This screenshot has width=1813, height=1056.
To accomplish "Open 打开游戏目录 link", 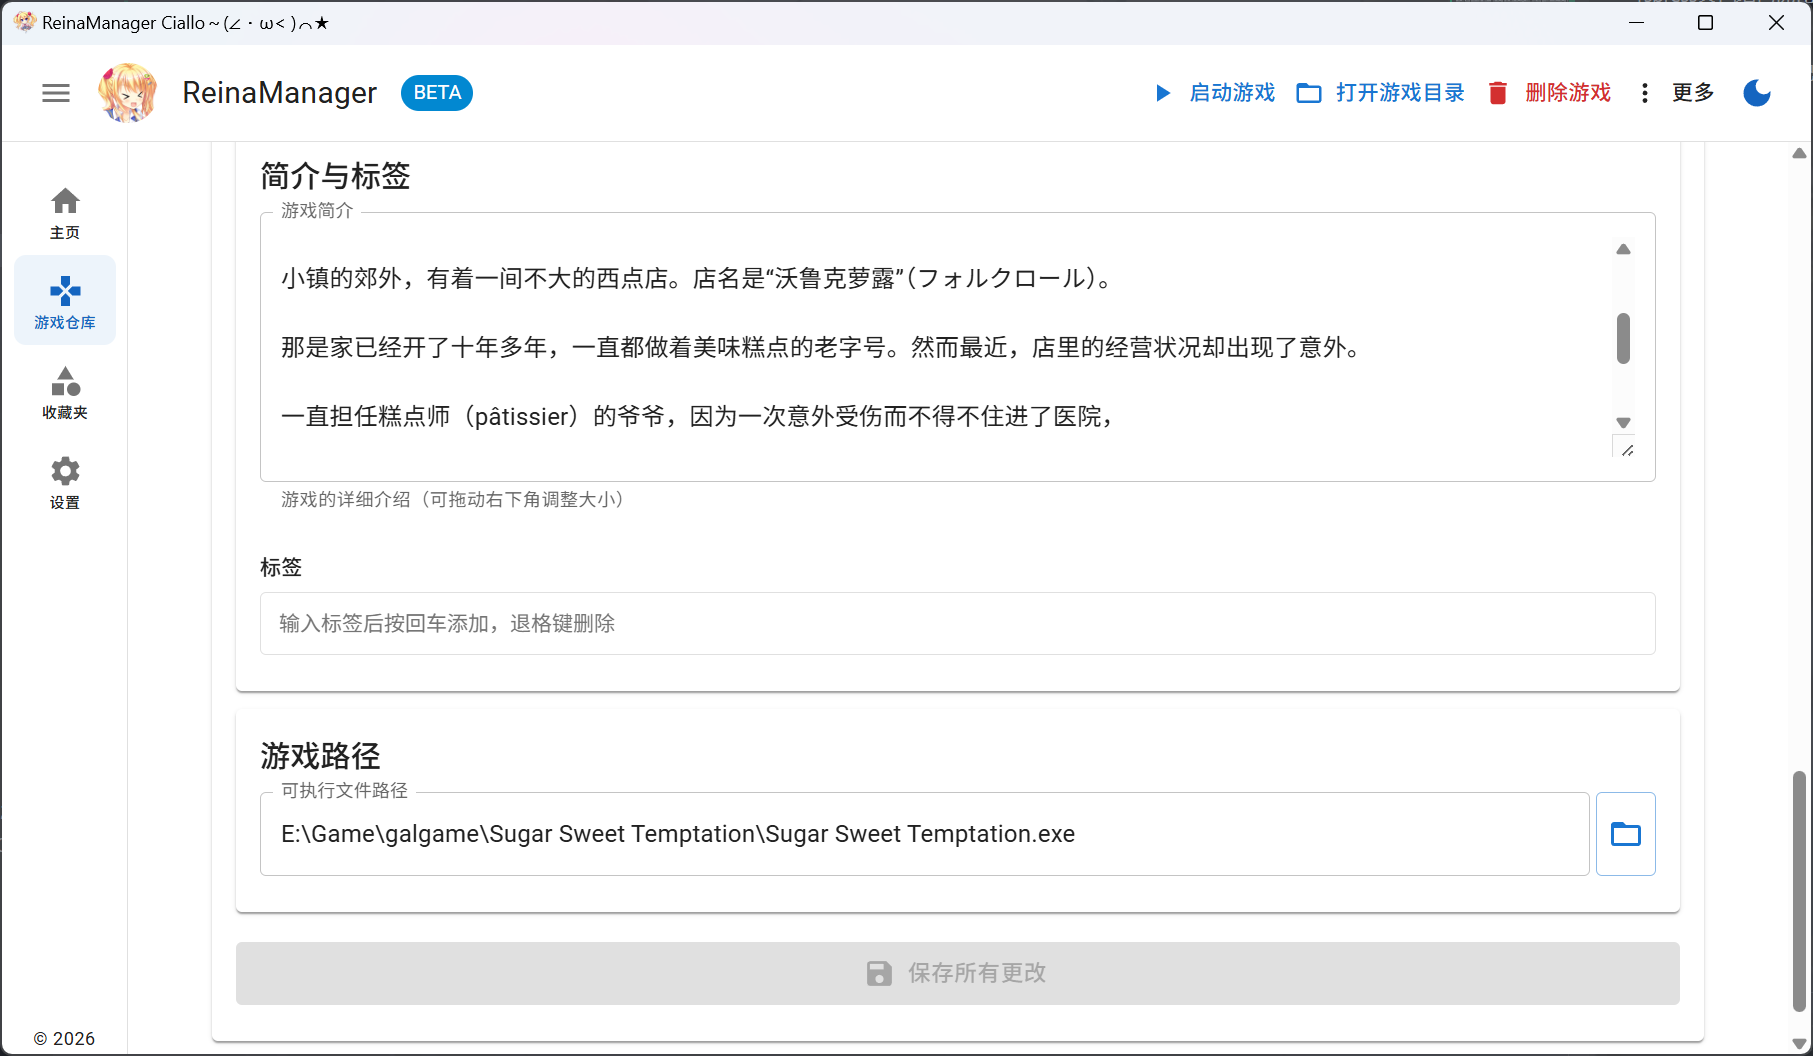I will 1400,93.
